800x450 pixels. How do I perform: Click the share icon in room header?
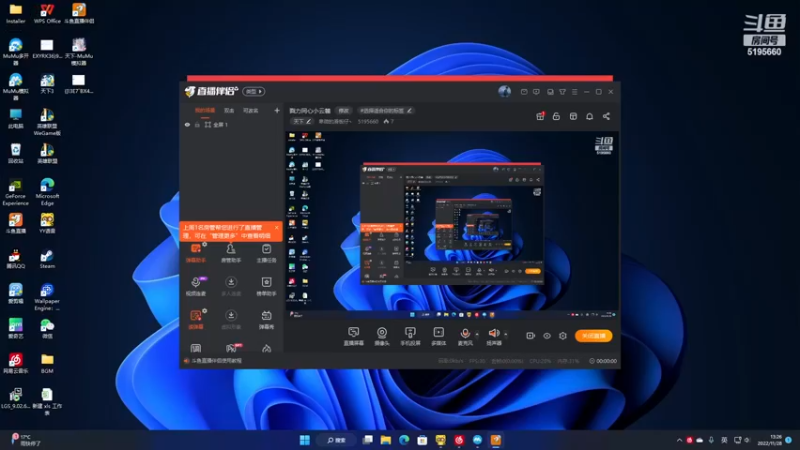[606, 116]
